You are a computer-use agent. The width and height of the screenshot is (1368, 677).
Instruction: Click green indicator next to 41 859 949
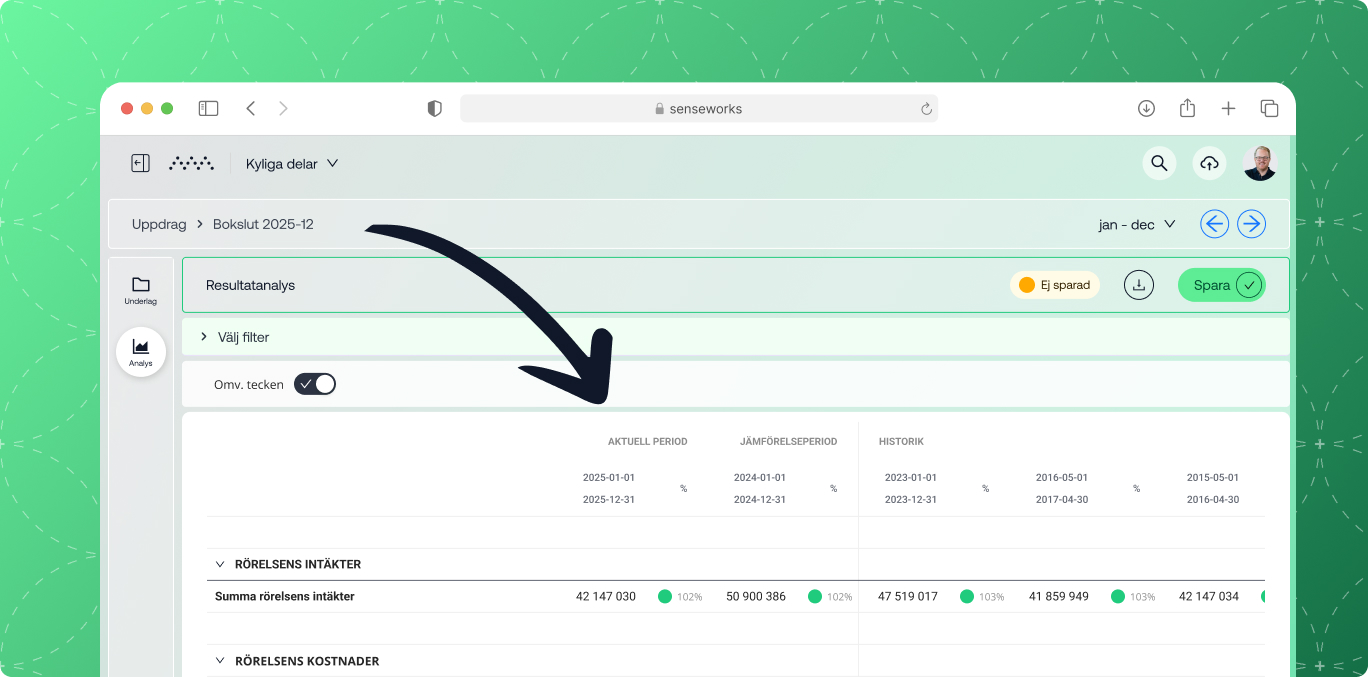click(x=1118, y=596)
